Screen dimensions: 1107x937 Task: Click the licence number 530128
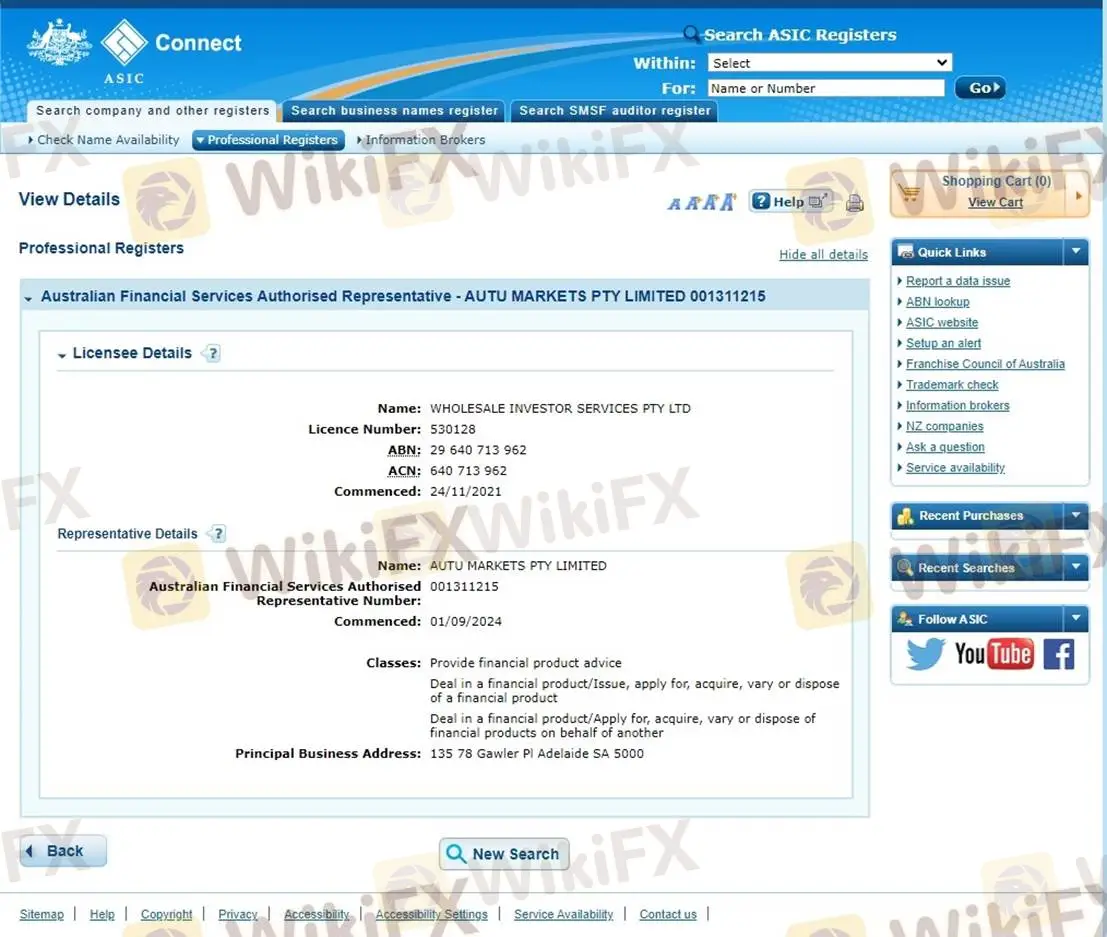(453, 429)
